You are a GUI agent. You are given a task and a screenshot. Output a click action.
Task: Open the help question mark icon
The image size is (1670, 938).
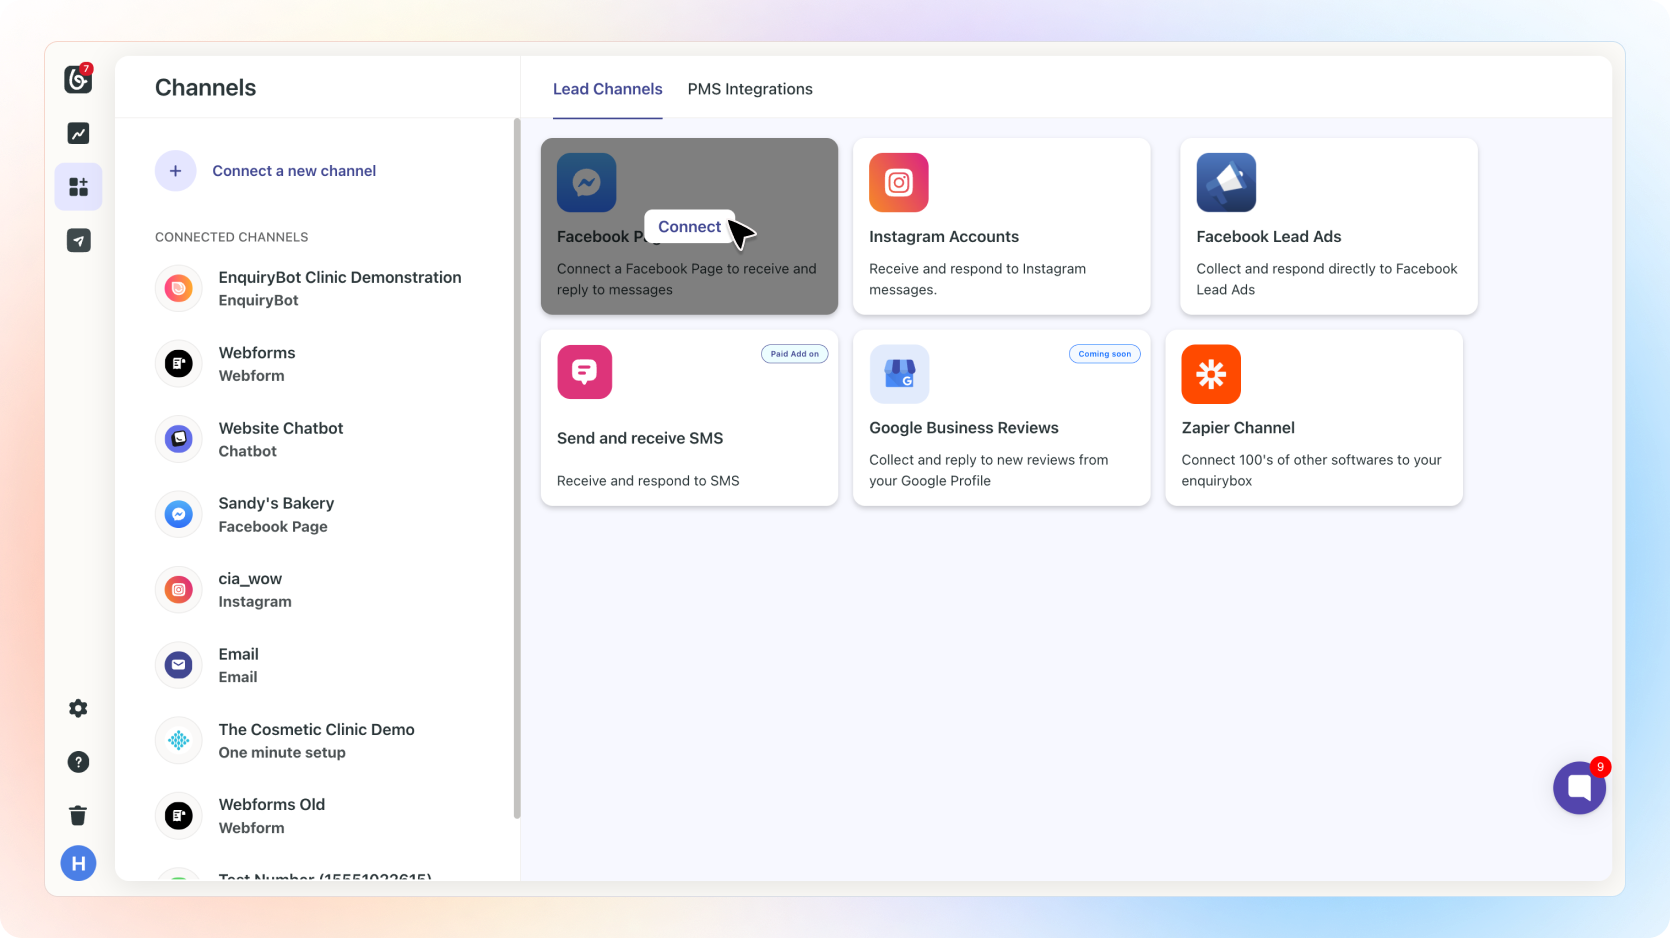(78, 762)
